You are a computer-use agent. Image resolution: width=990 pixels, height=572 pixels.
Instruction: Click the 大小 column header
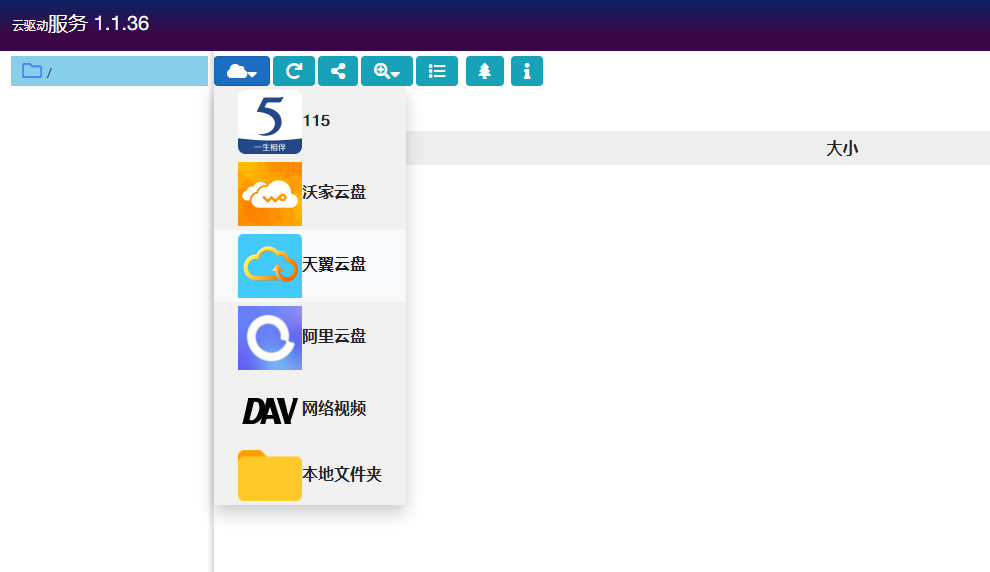pyautogui.click(x=842, y=148)
